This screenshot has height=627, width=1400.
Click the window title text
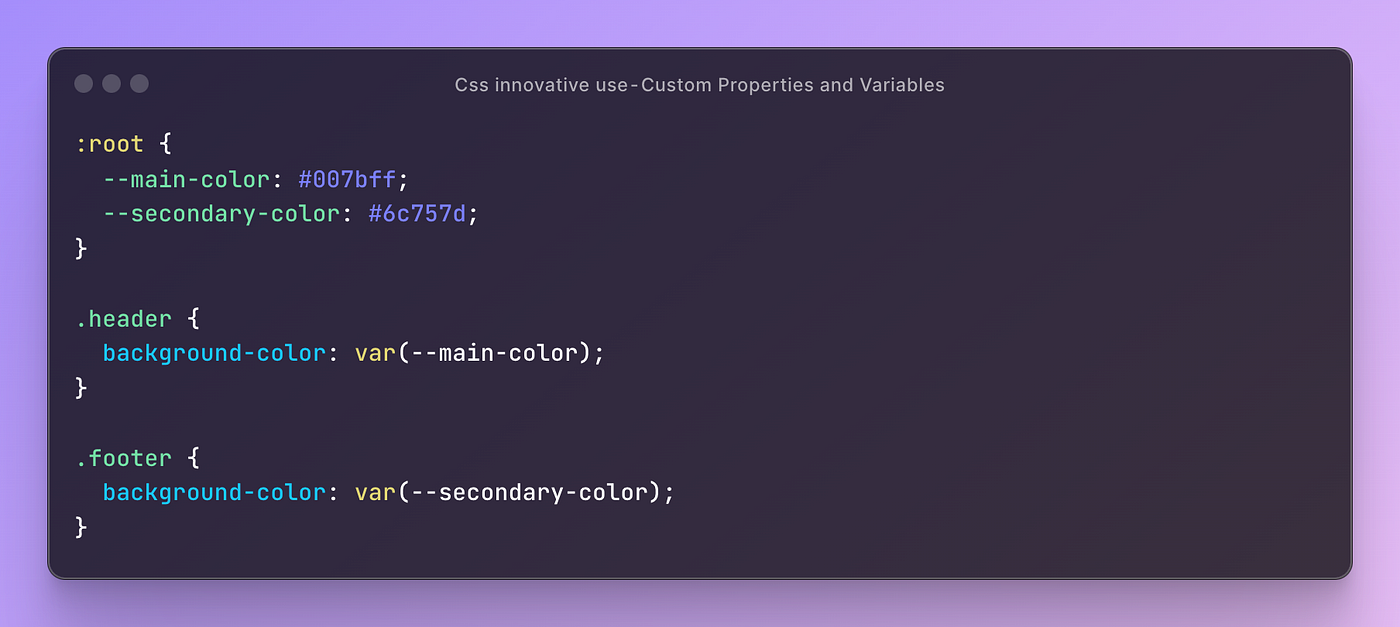point(699,85)
